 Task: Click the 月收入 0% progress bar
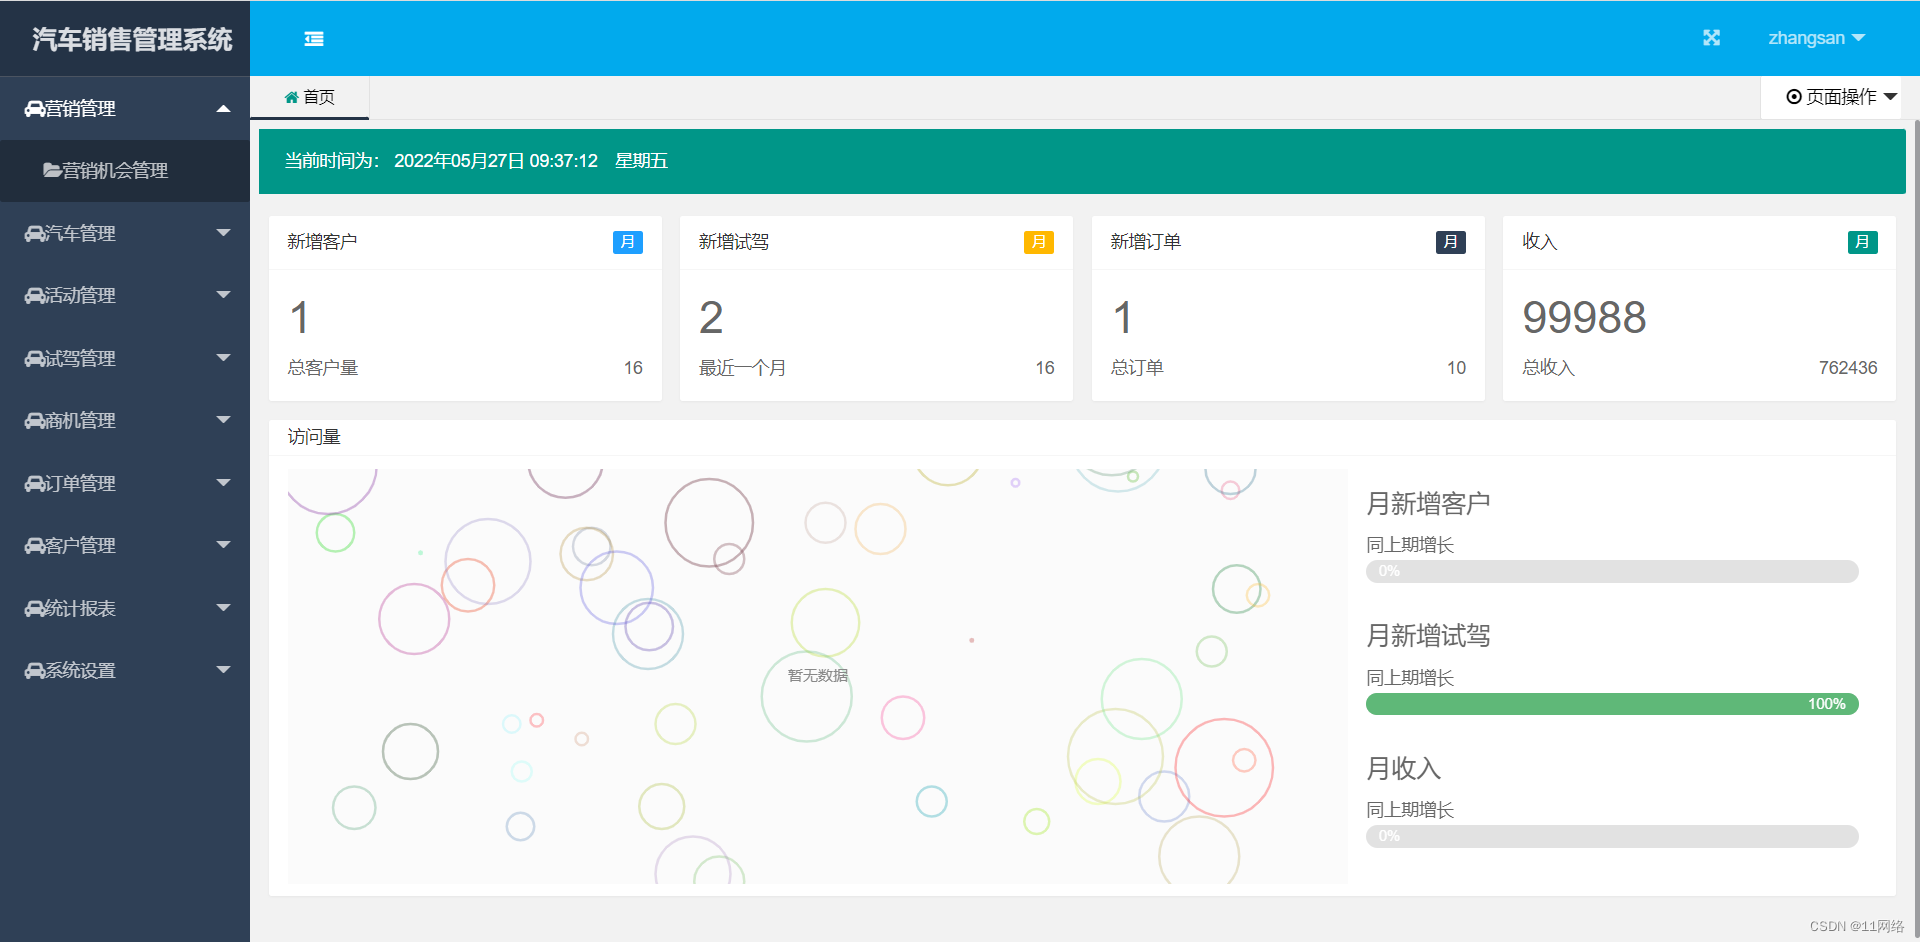[x=1612, y=836]
